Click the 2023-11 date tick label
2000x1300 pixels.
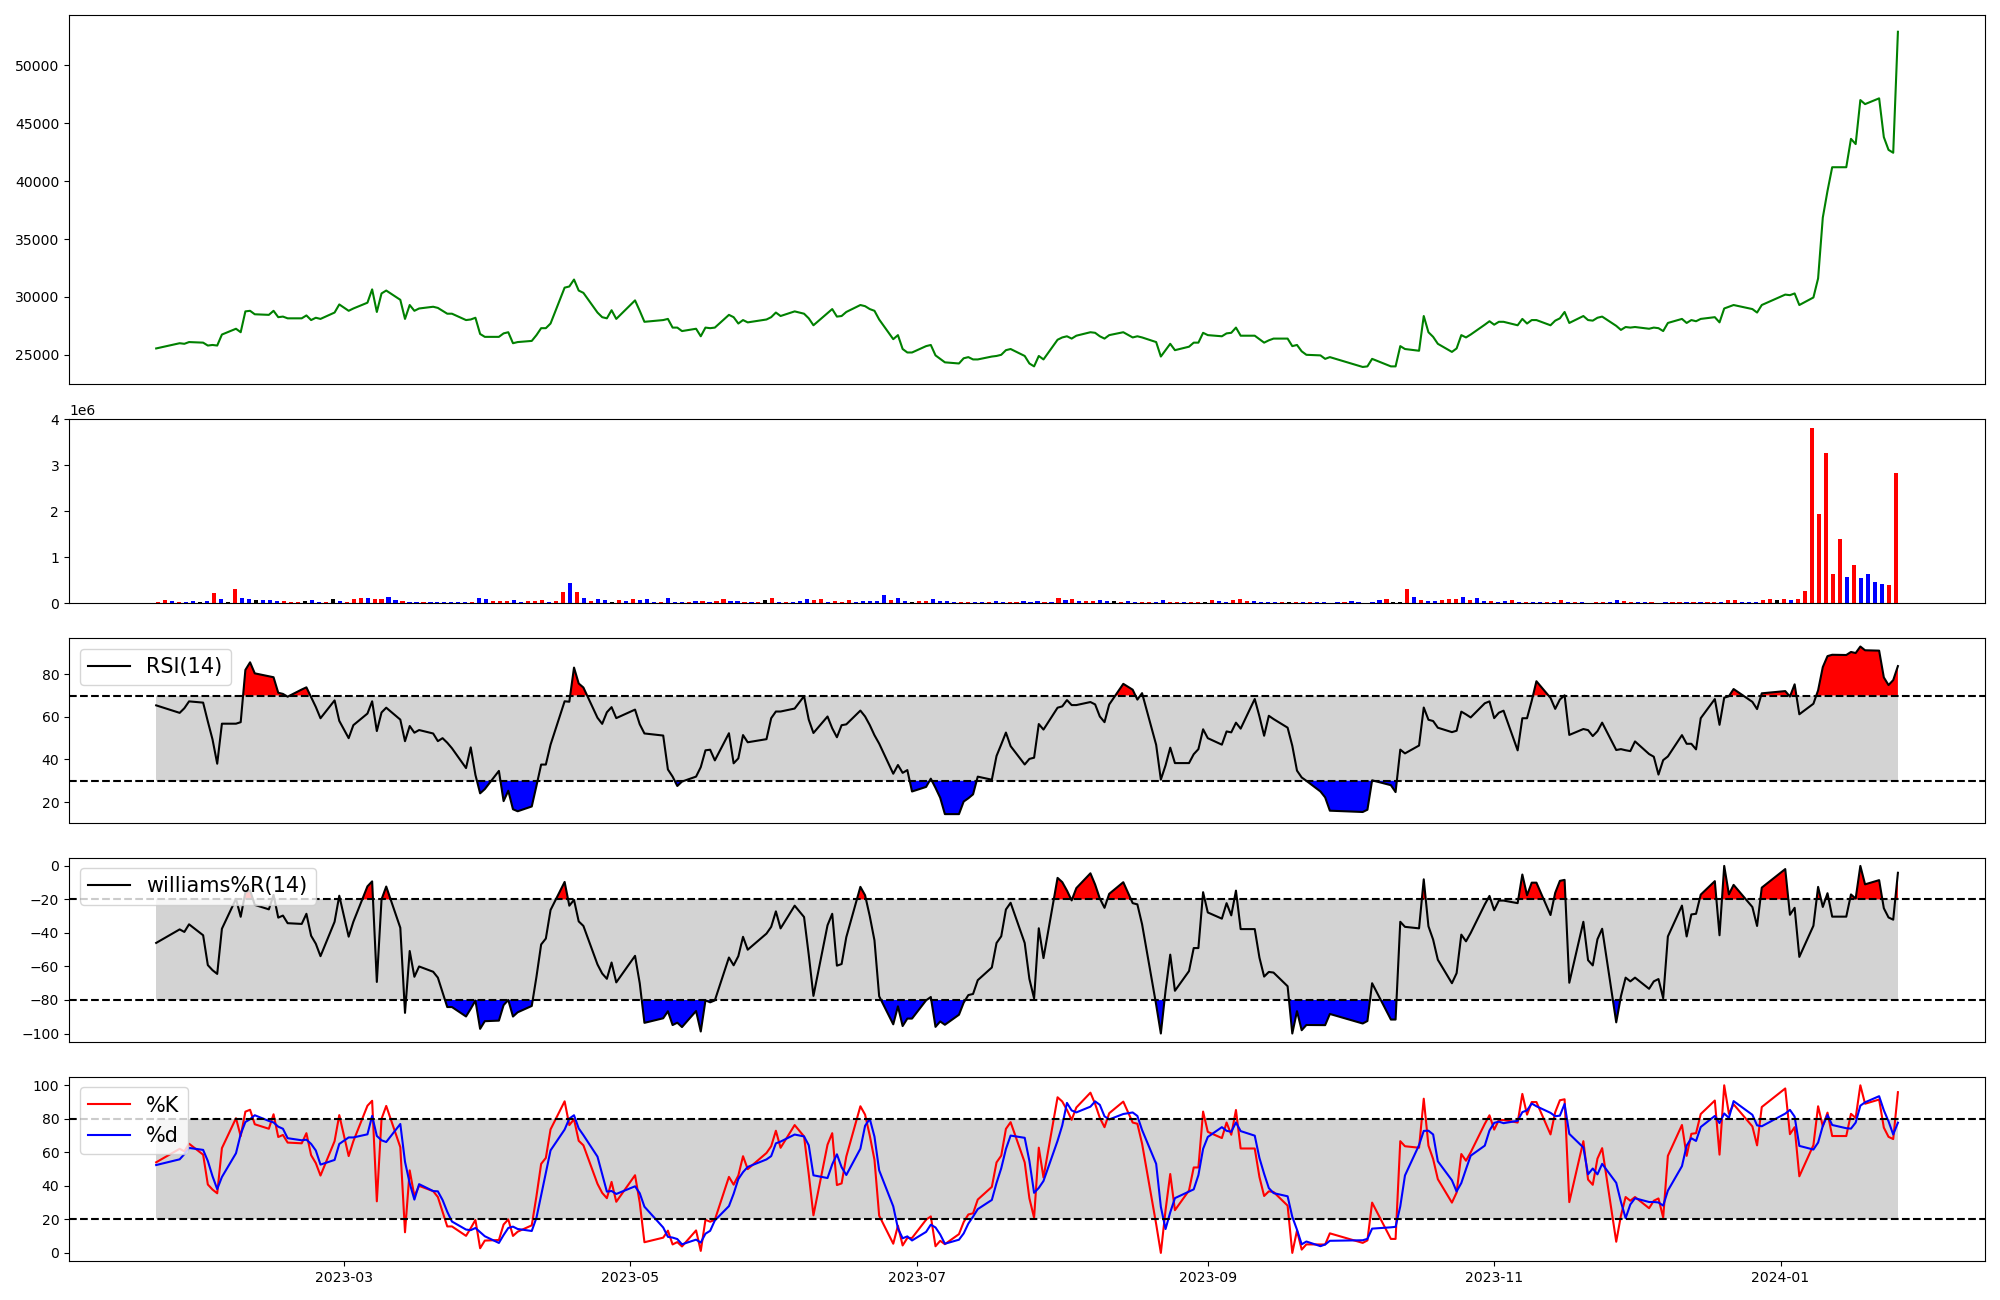pos(1494,1277)
